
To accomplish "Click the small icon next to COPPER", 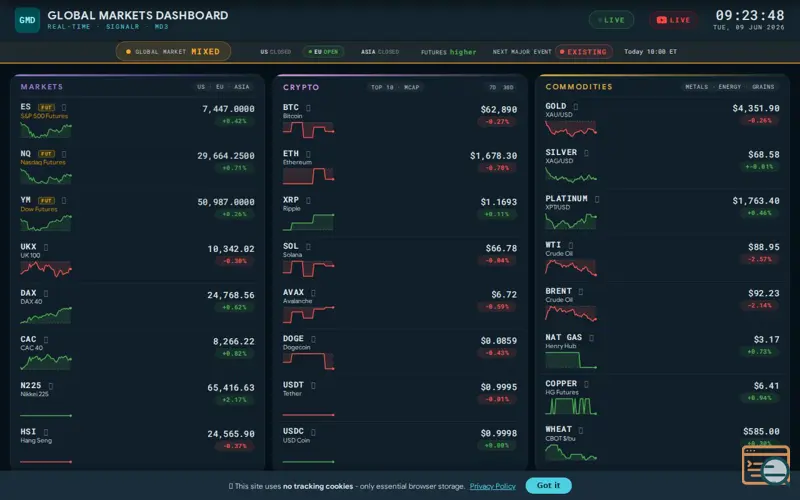I will tap(586, 384).
